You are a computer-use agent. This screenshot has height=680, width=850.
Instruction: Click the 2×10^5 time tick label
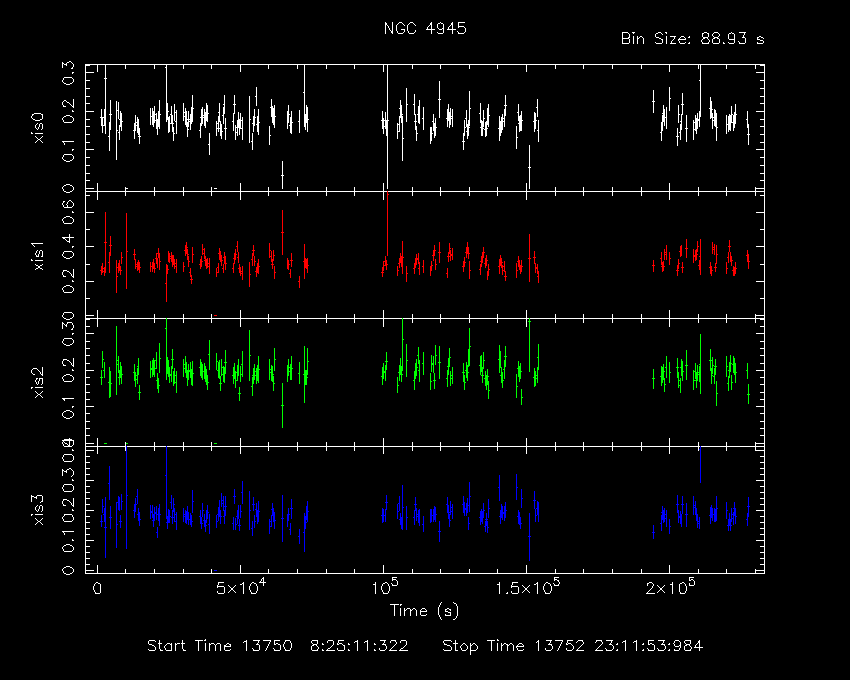click(x=670, y=587)
